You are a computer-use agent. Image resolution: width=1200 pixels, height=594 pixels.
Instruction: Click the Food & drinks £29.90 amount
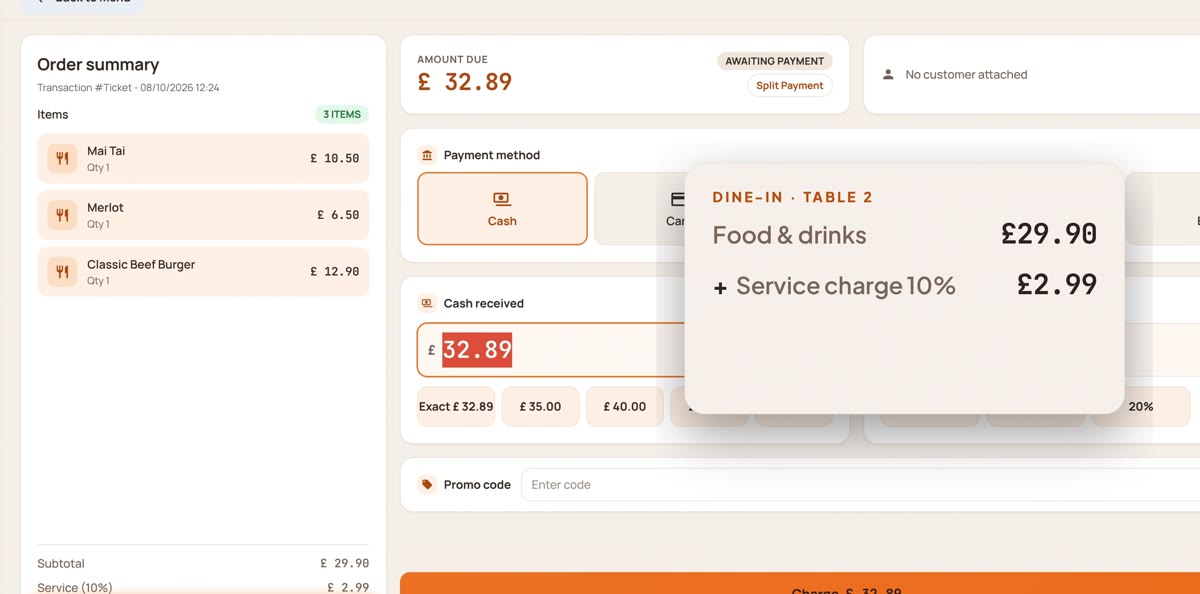coord(1049,234)
